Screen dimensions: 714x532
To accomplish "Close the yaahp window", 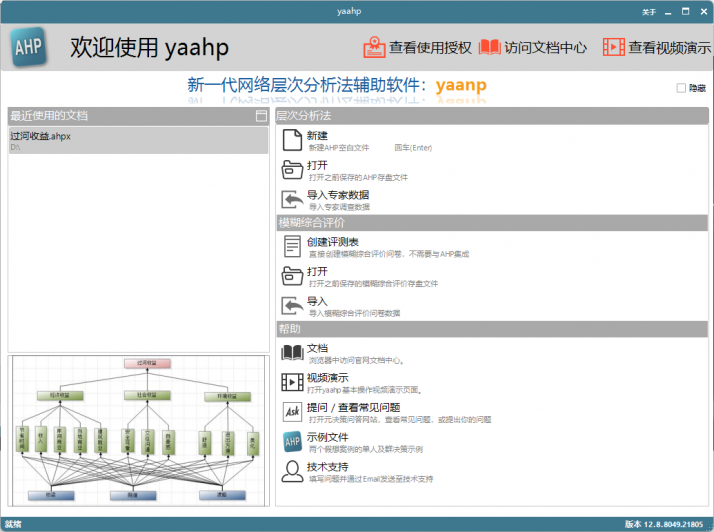I will 704,12.
